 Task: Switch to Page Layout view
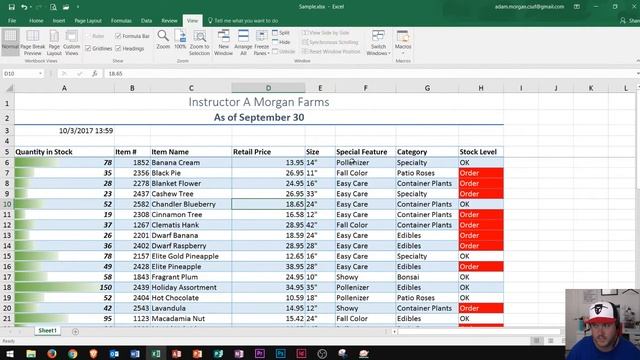click(x=54, y=42)
